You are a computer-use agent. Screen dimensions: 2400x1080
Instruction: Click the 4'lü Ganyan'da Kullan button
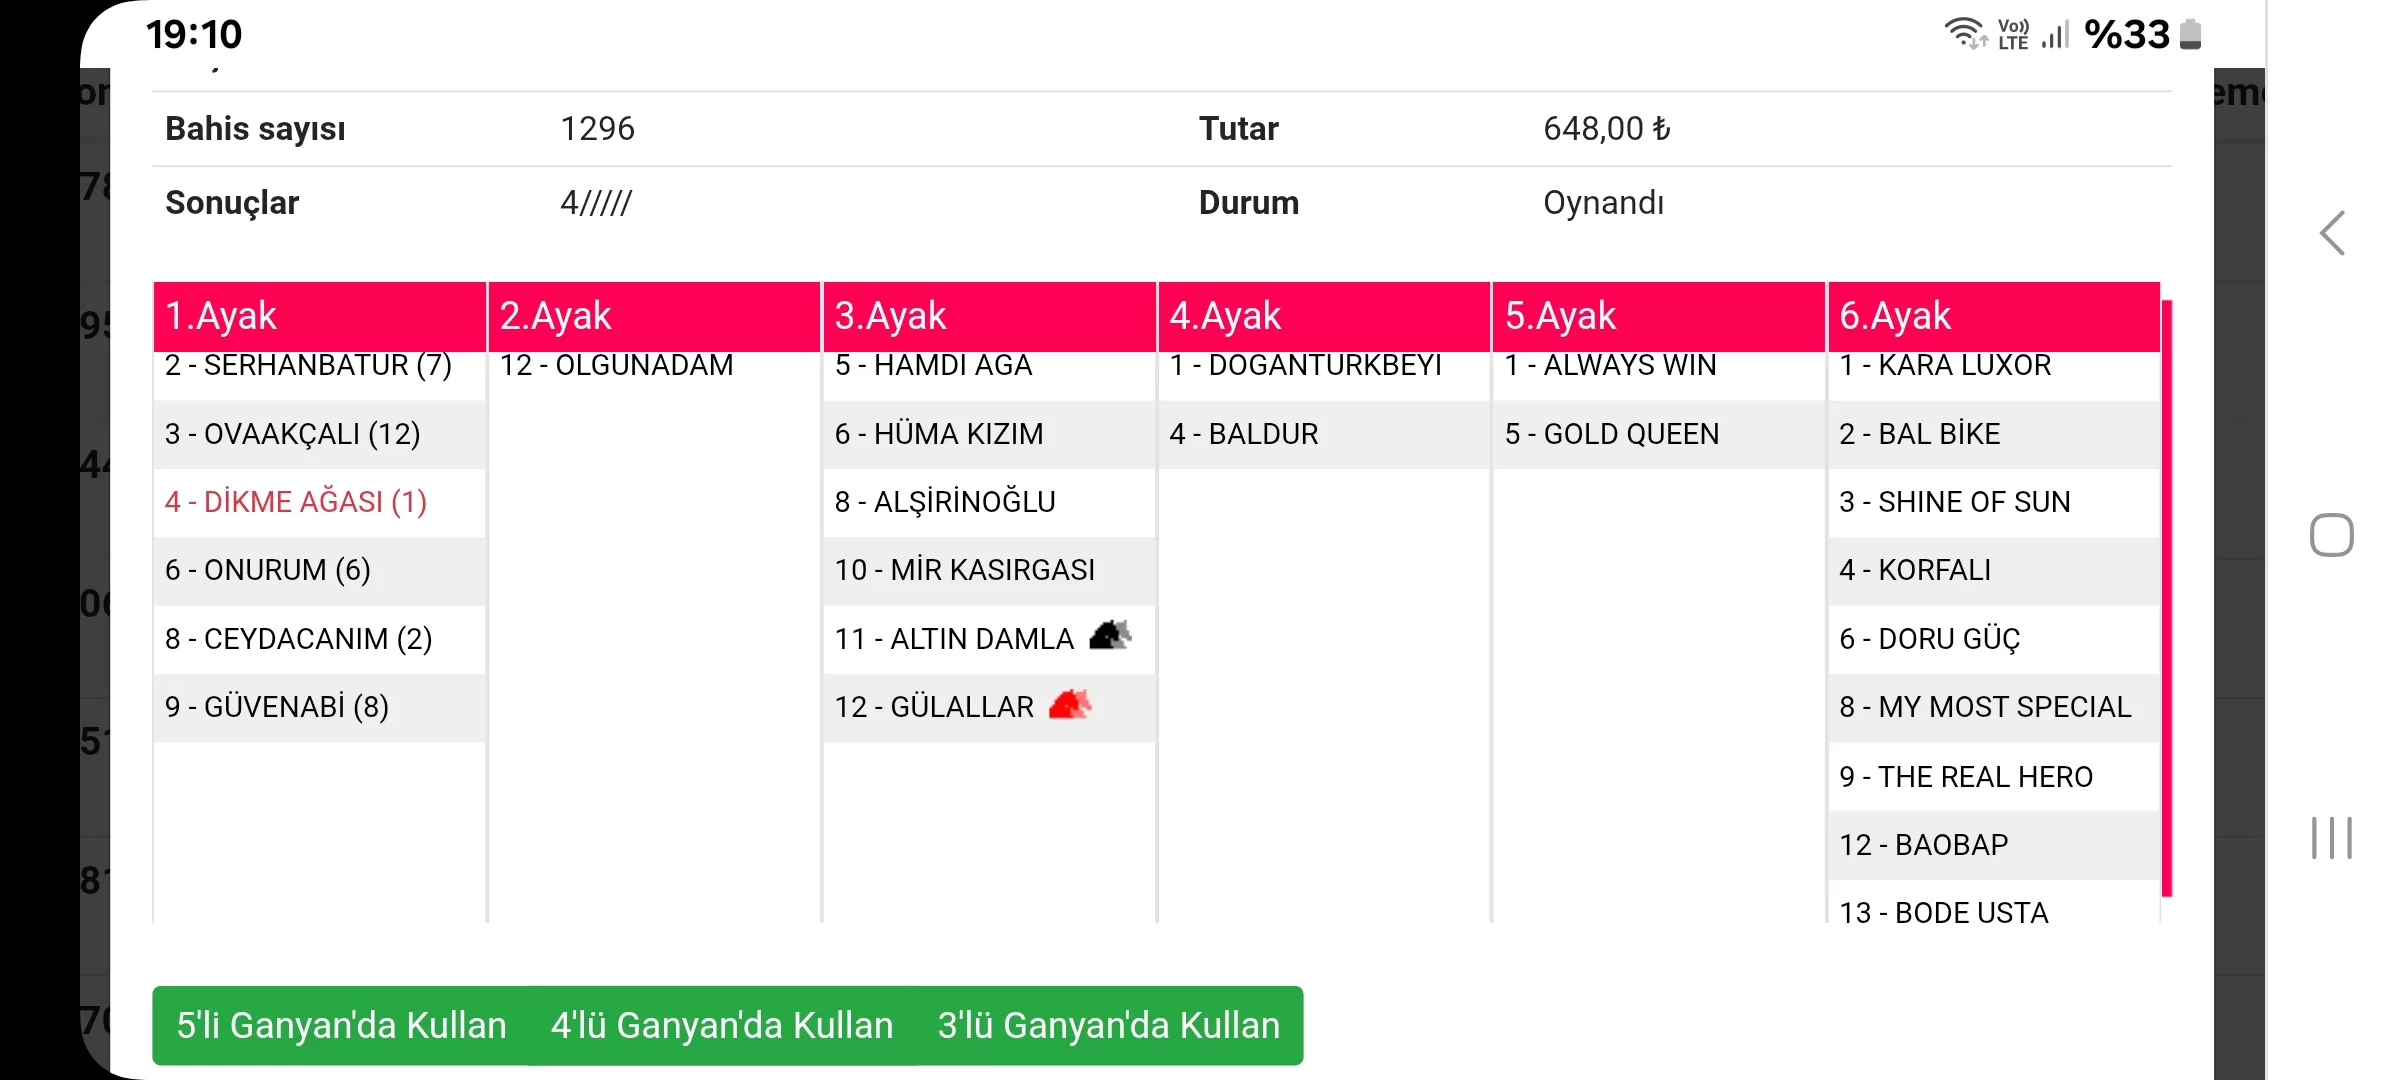click(x=721, y=1025)
